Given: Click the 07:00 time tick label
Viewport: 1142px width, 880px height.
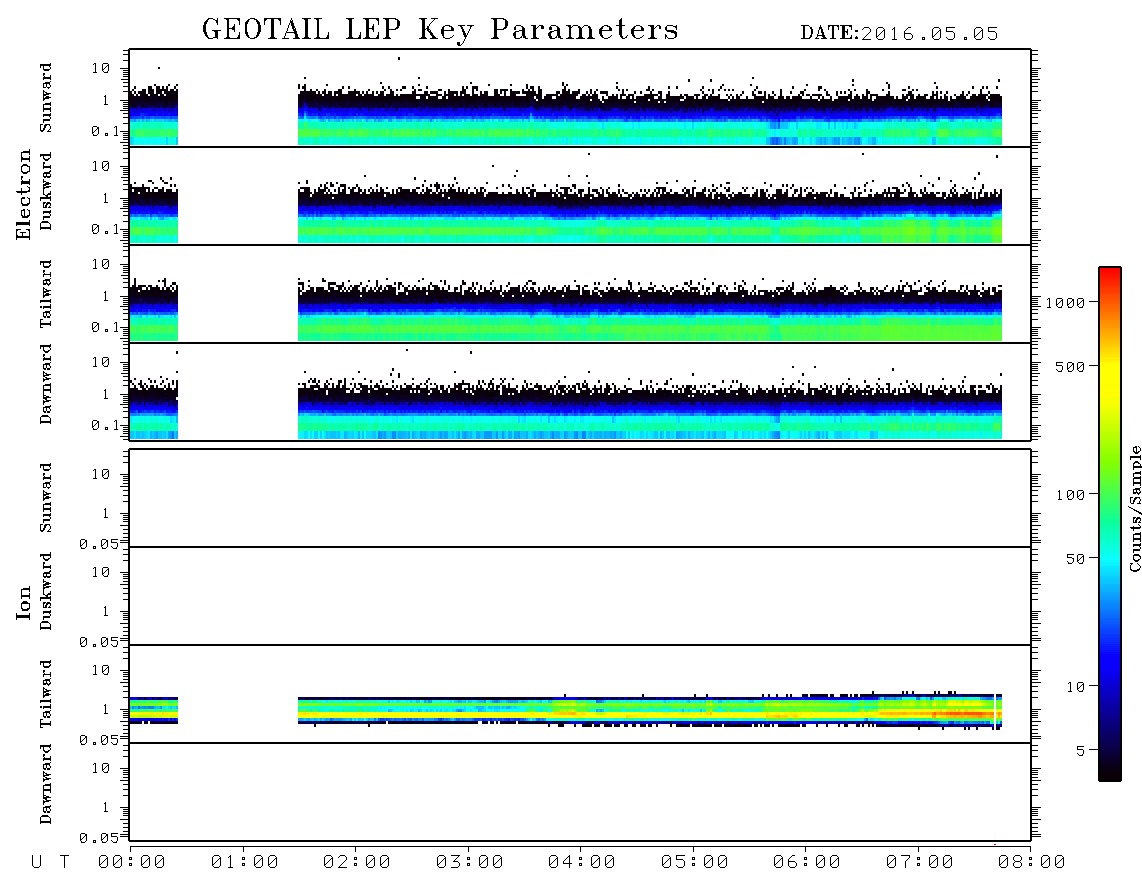Looking at the screenshot, I should (920, 863).
